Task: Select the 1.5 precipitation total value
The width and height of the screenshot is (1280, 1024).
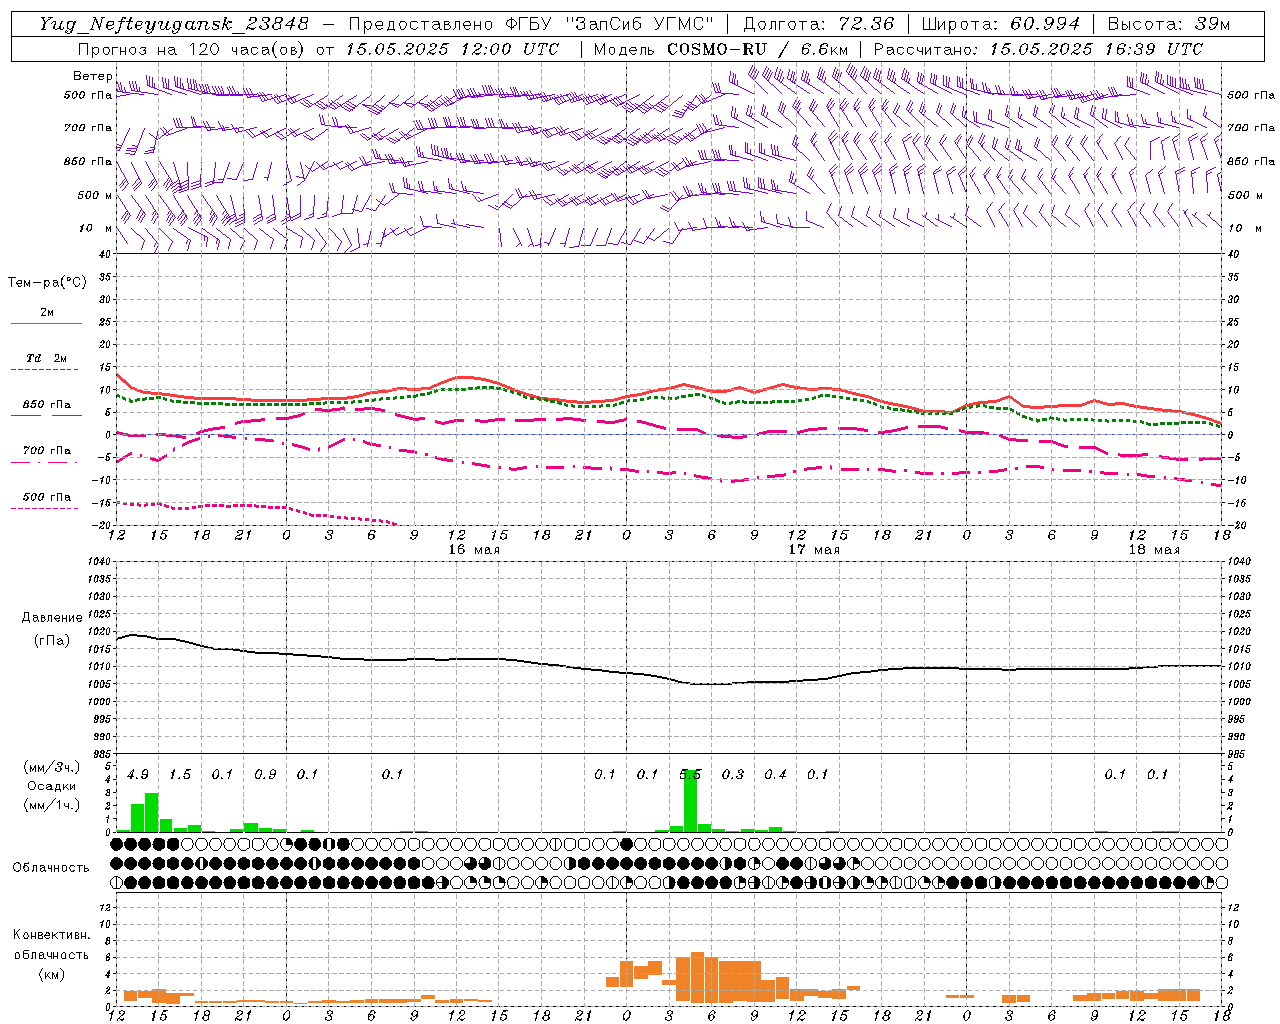Action: click(x=180, y=775)
